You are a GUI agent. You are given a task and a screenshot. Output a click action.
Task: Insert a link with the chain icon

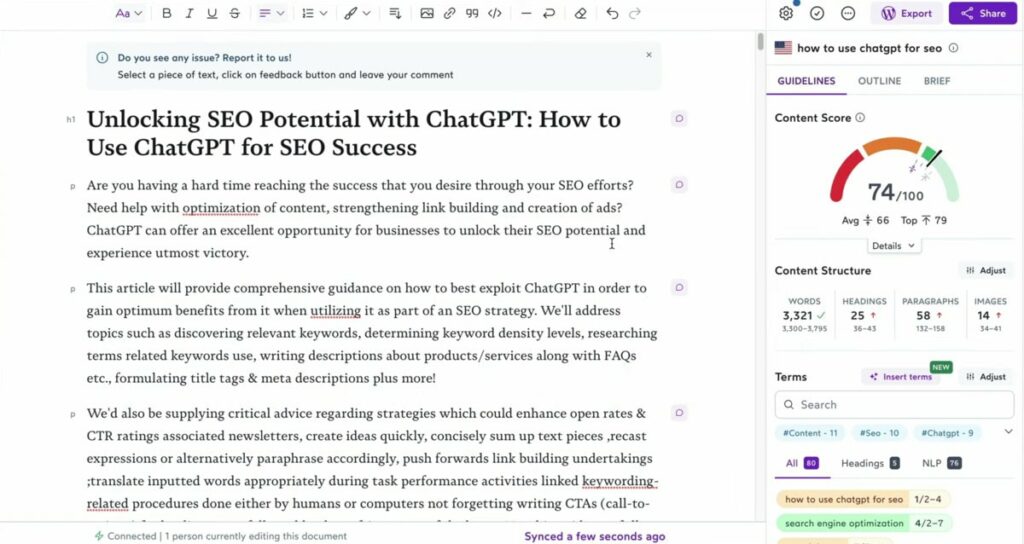pos(449,13)
